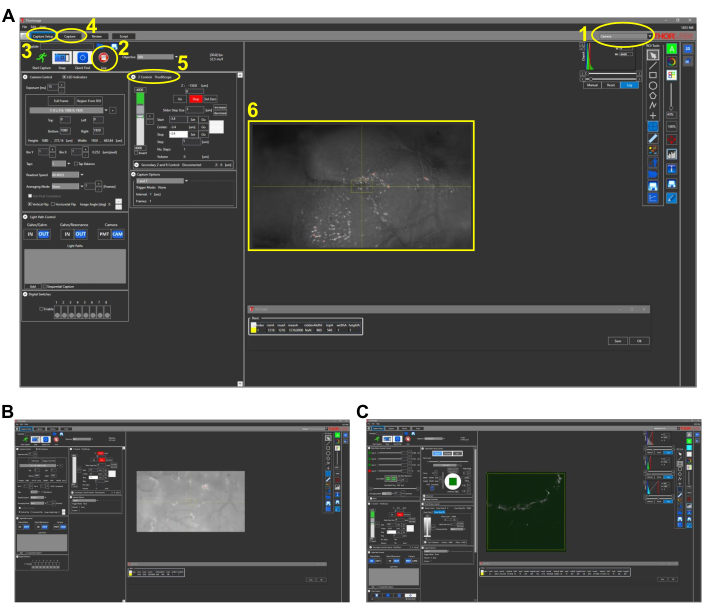Select the crosshair plus ROI tool
704x615 pixels.
[x=653, y=115]
